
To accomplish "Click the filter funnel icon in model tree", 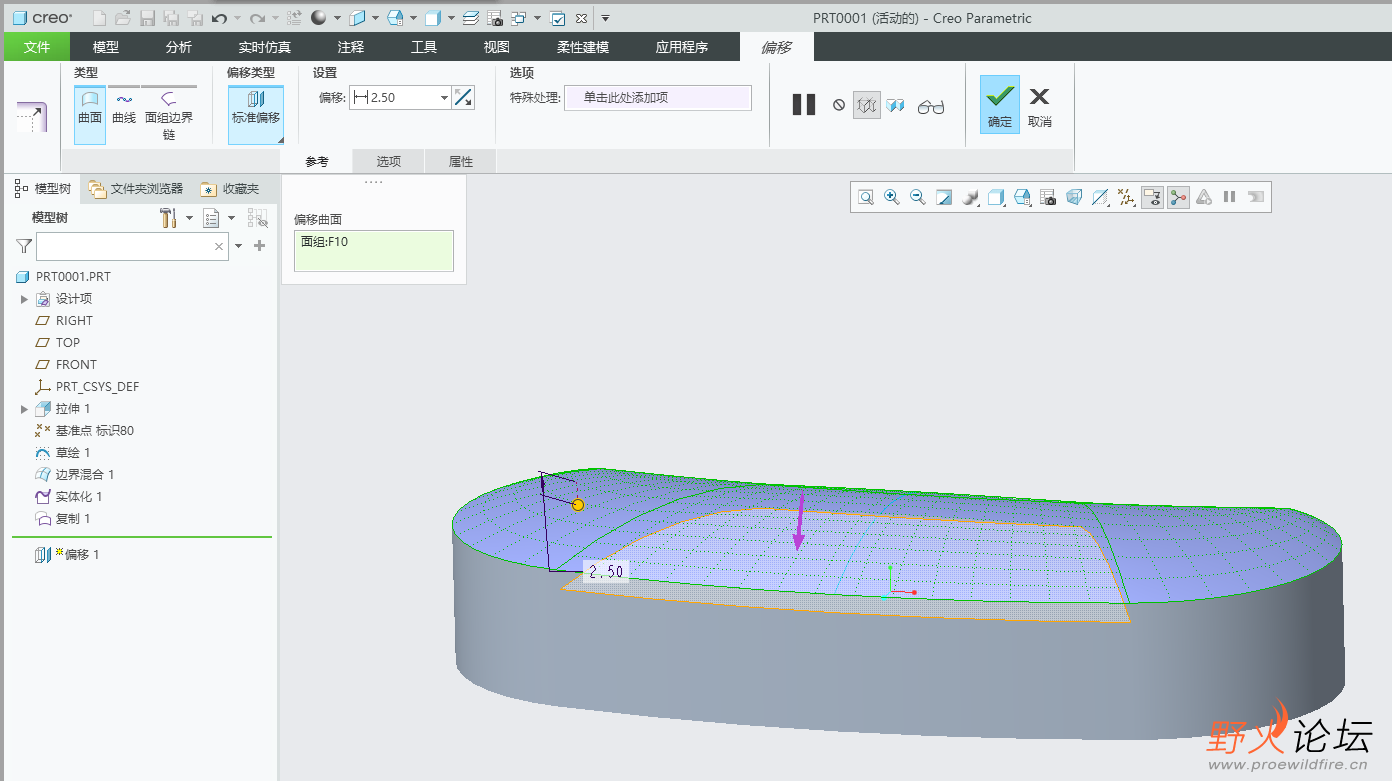I will pos(24,246).
